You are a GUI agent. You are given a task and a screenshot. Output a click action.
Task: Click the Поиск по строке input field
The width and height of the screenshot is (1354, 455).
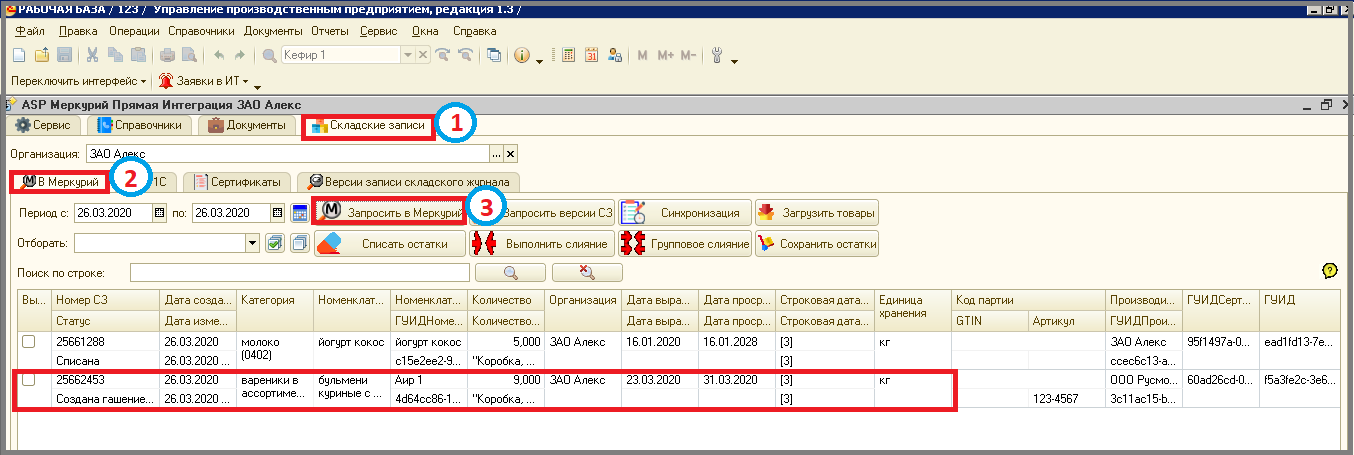coord(300,272)
